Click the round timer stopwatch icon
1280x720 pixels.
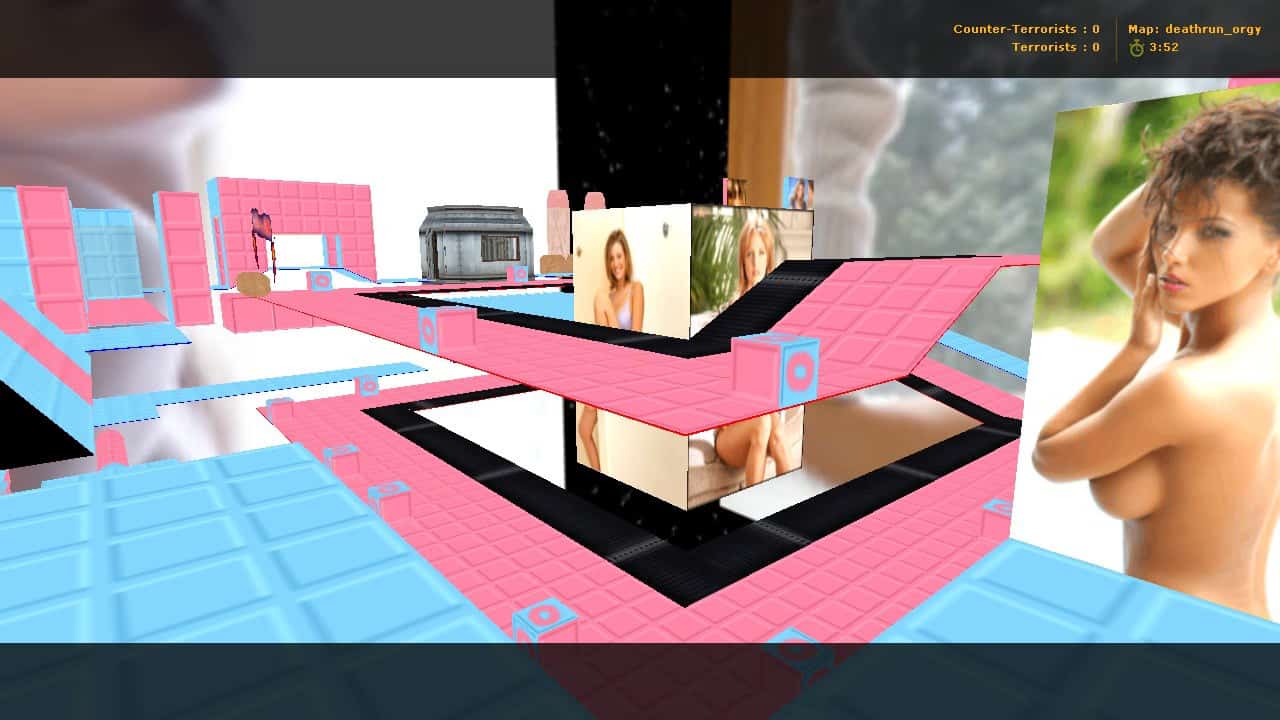coord(1136,47)
